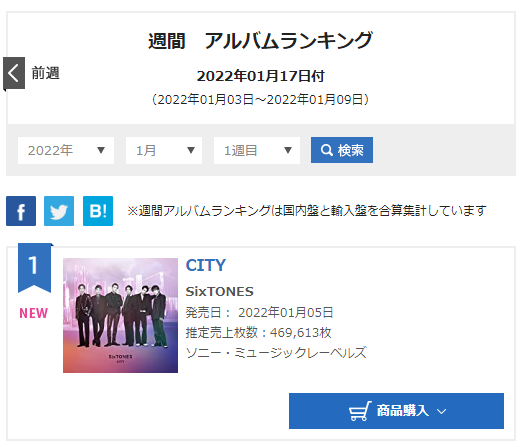Click the number 1 rank ribbon
The height and width of the screenshot is (447, 526).
(x=35, y=268)
